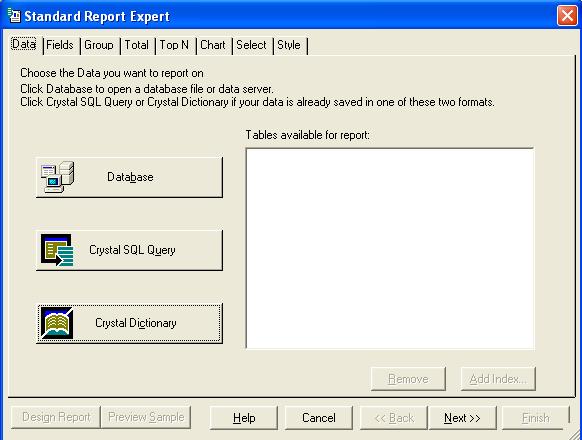Click the Crystal SQL Query icon
The height and width of the screenshot is (440, 582).
click(57, 250)
